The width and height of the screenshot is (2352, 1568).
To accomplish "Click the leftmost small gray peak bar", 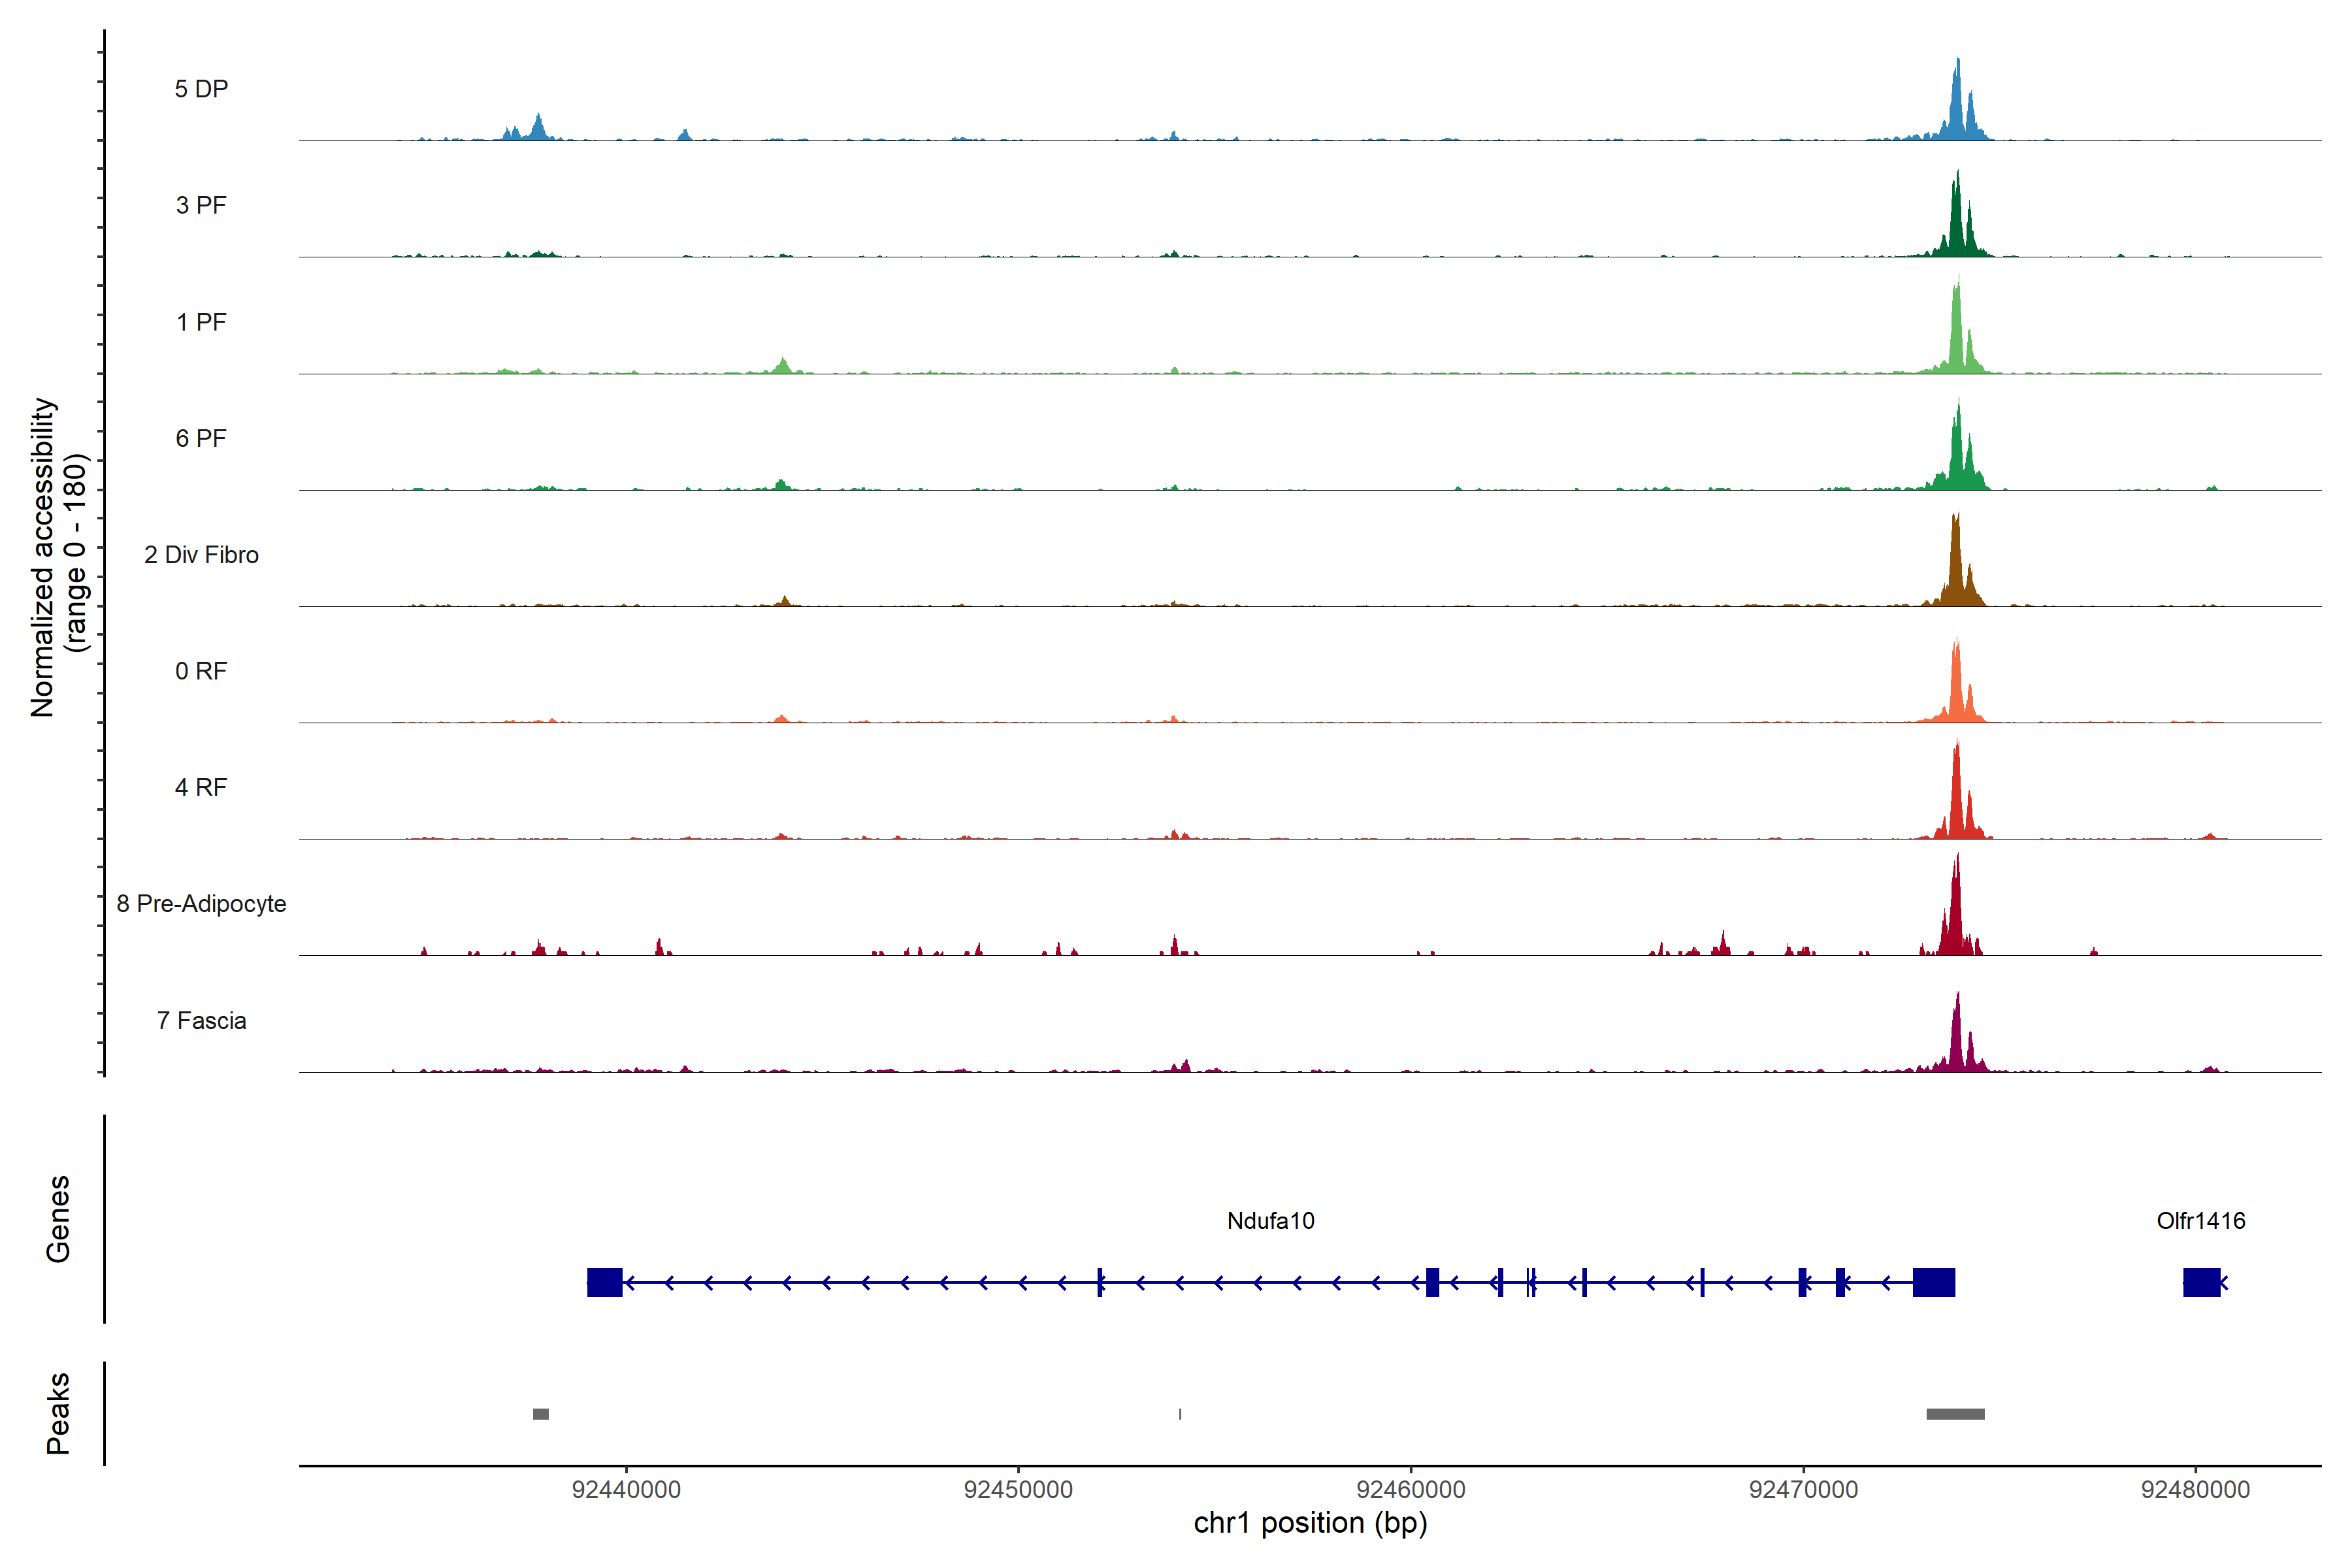I will coord(541,1414).
